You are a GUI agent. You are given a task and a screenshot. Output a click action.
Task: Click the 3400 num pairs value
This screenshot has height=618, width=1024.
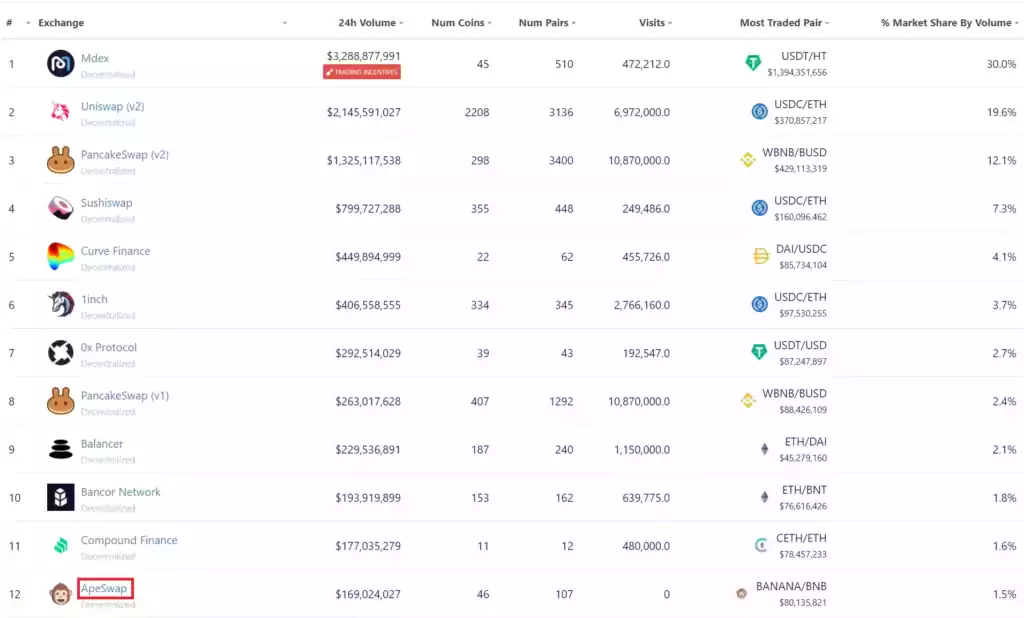pyautogui.click(x=561, y=161)
